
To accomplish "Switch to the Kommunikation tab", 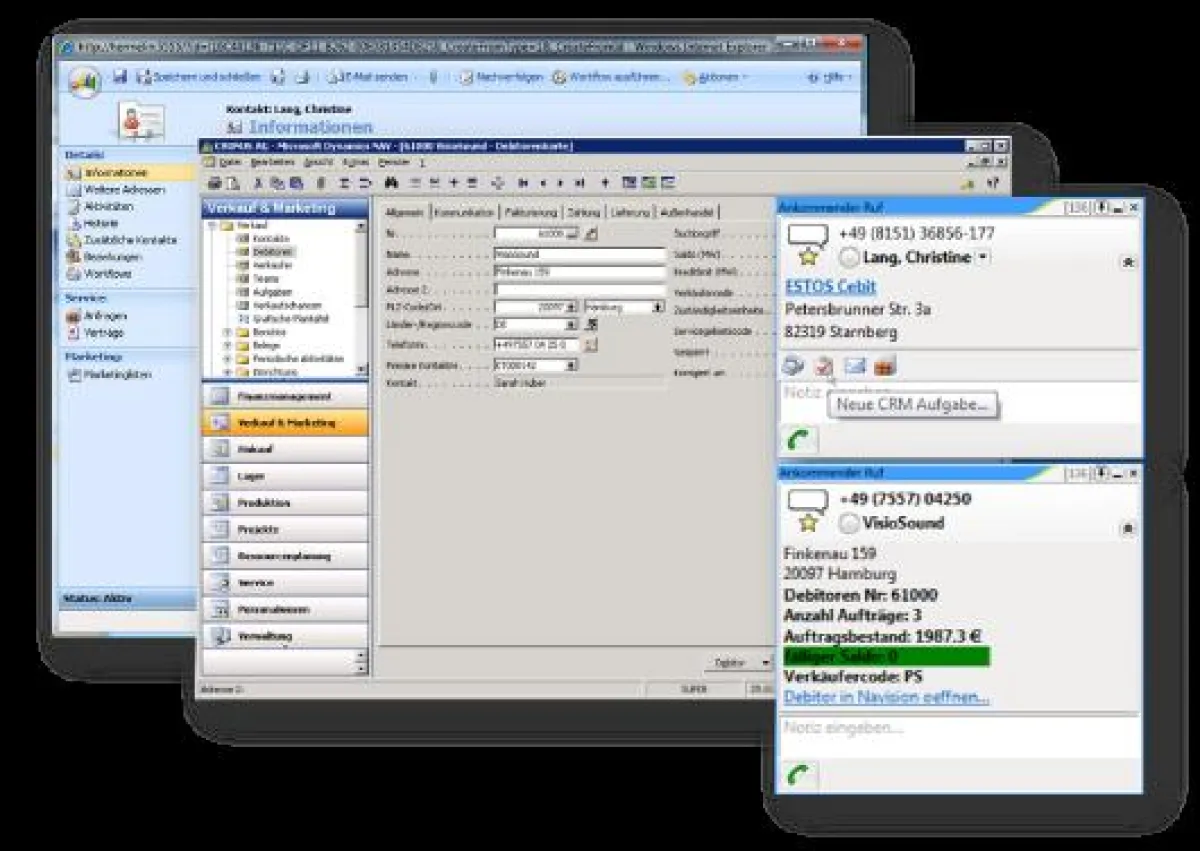I will pos(464,212).
